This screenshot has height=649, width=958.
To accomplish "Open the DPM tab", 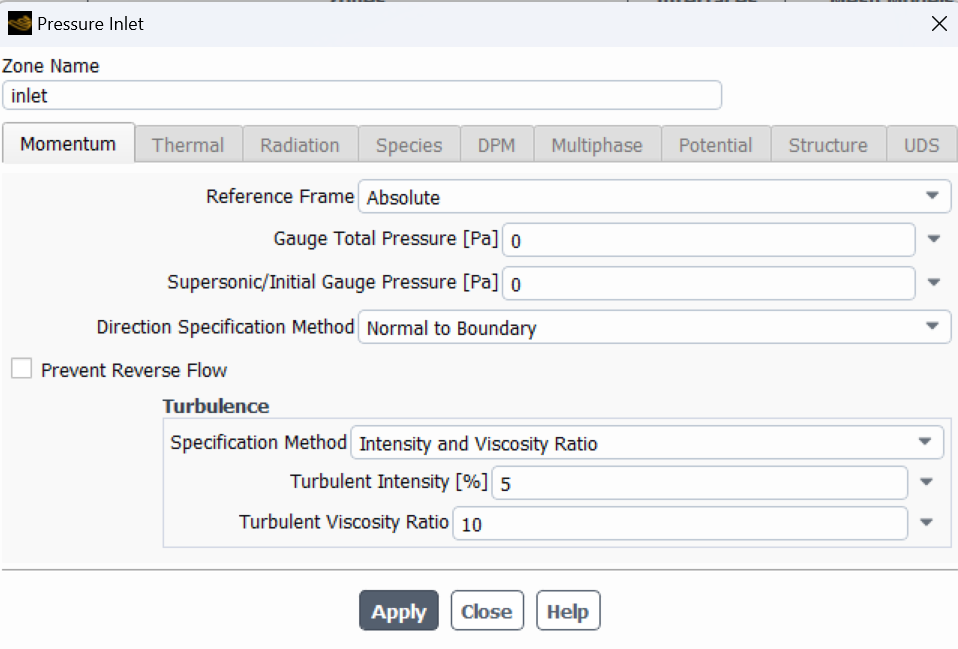I will coord(497,145).
